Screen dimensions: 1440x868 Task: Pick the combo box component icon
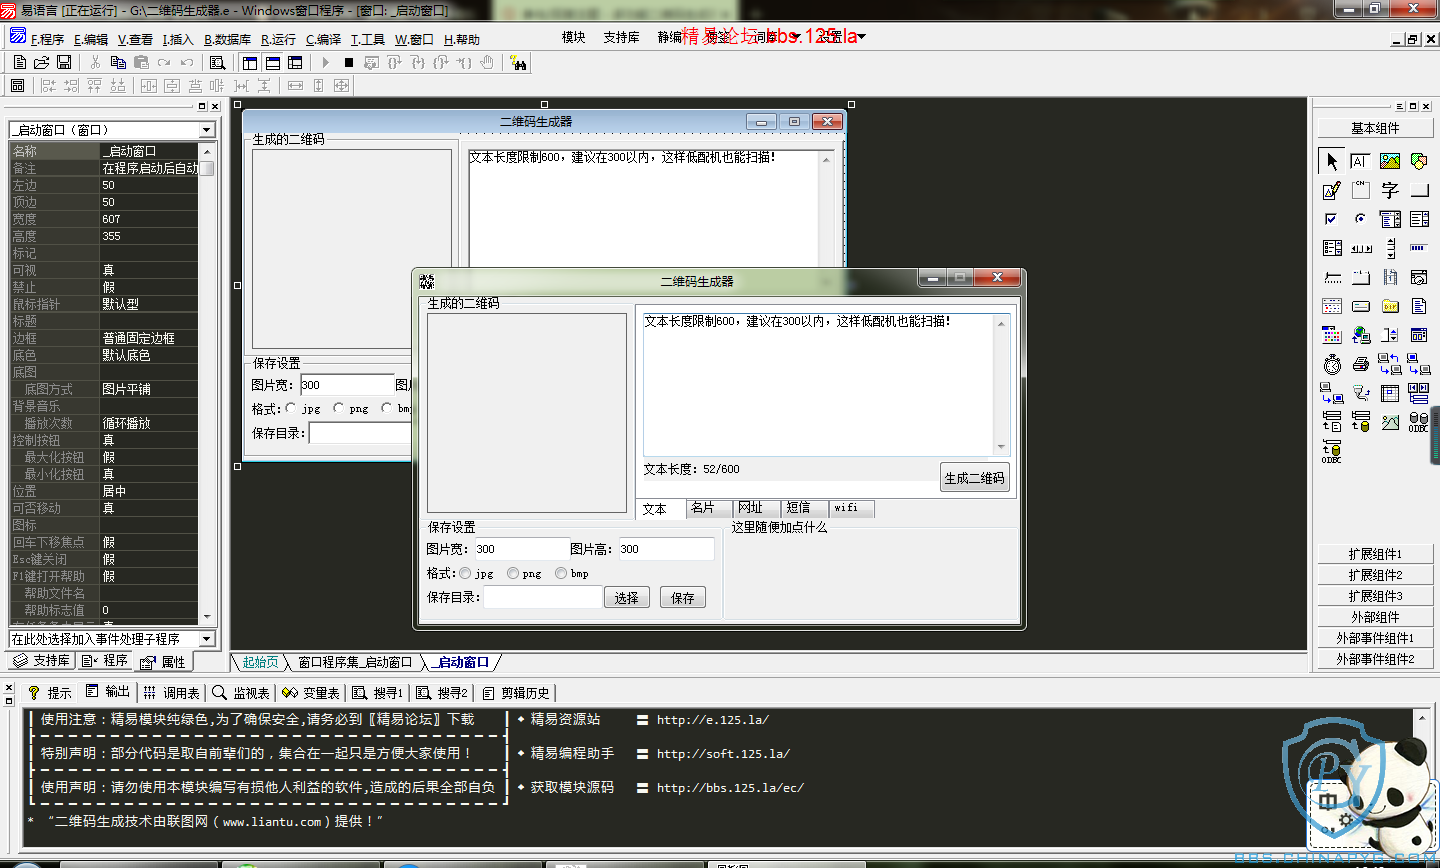click(1390, 219)
